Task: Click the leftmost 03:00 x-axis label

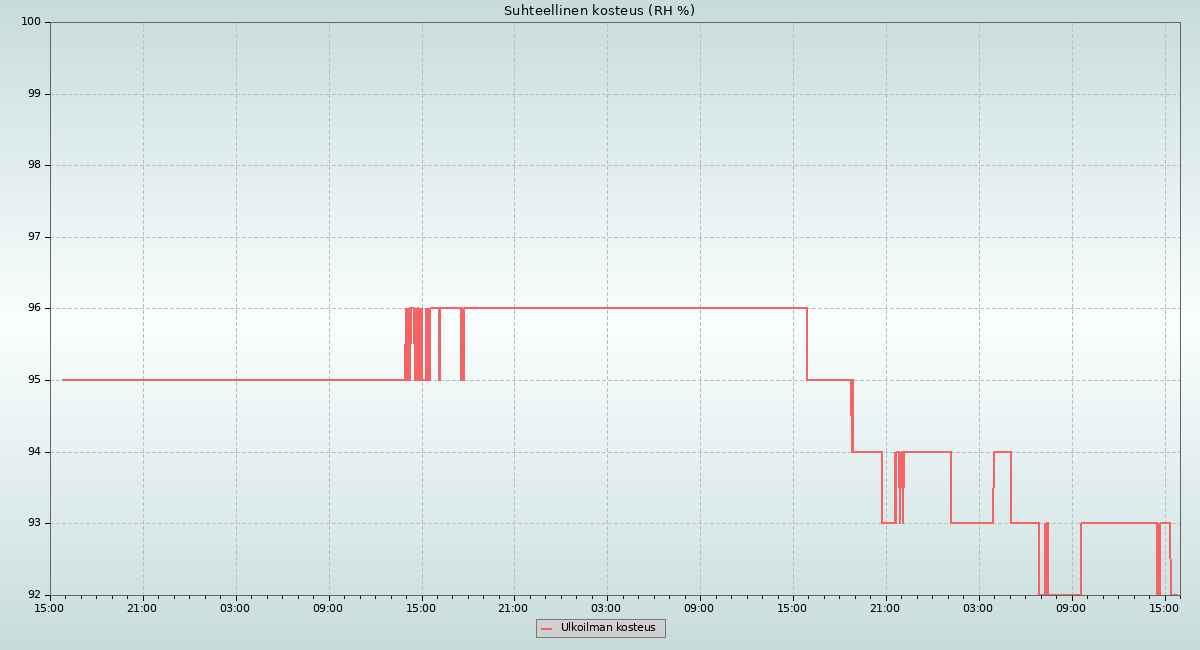Action: pos(235,608)
